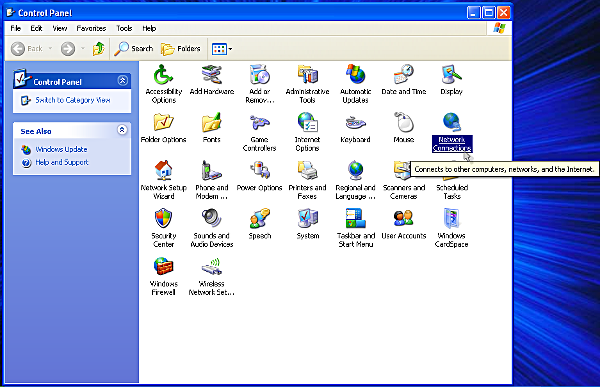
Task: Open the View menu
Action: pos(60,28)
